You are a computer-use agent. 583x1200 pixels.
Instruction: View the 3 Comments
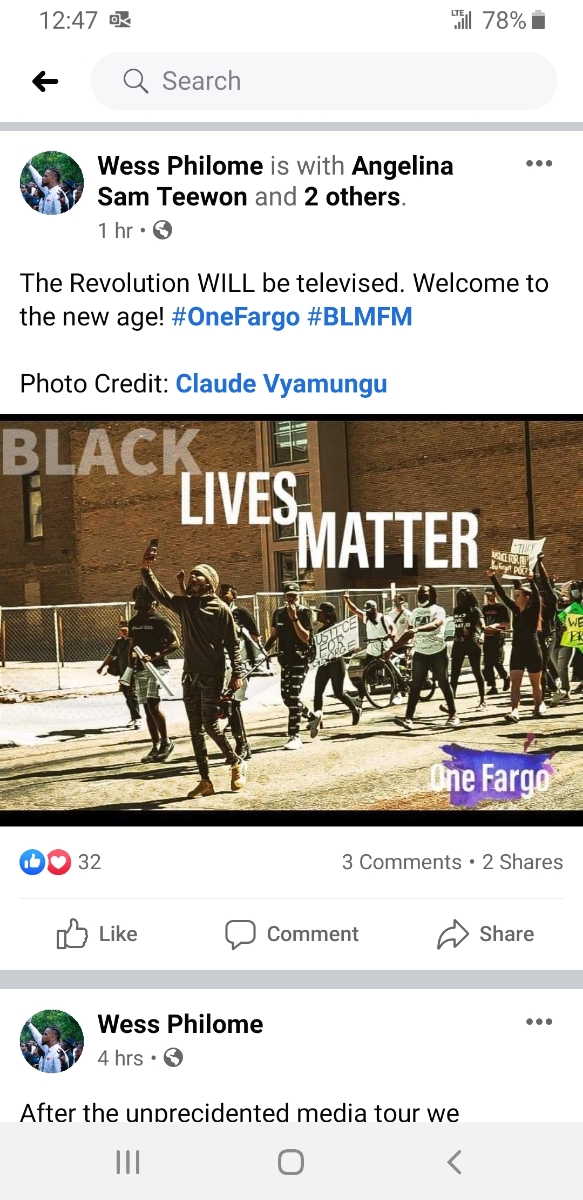pyautogui.click(x=401, y=862)
